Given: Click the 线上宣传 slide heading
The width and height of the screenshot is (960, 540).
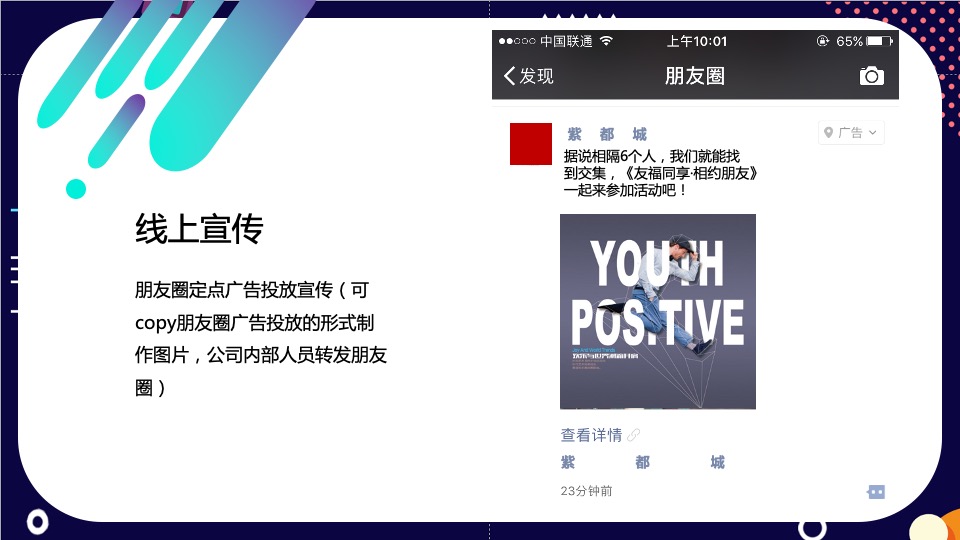Looking at the screenshot, I should (199, 229).
